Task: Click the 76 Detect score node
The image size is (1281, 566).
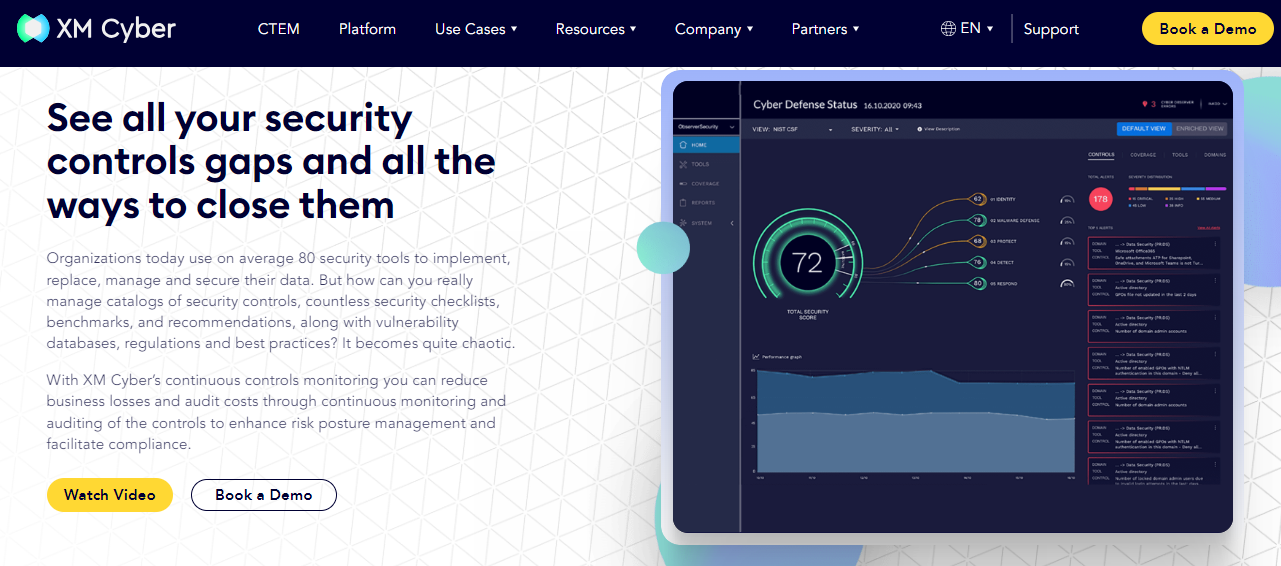Action: [978, 262]
